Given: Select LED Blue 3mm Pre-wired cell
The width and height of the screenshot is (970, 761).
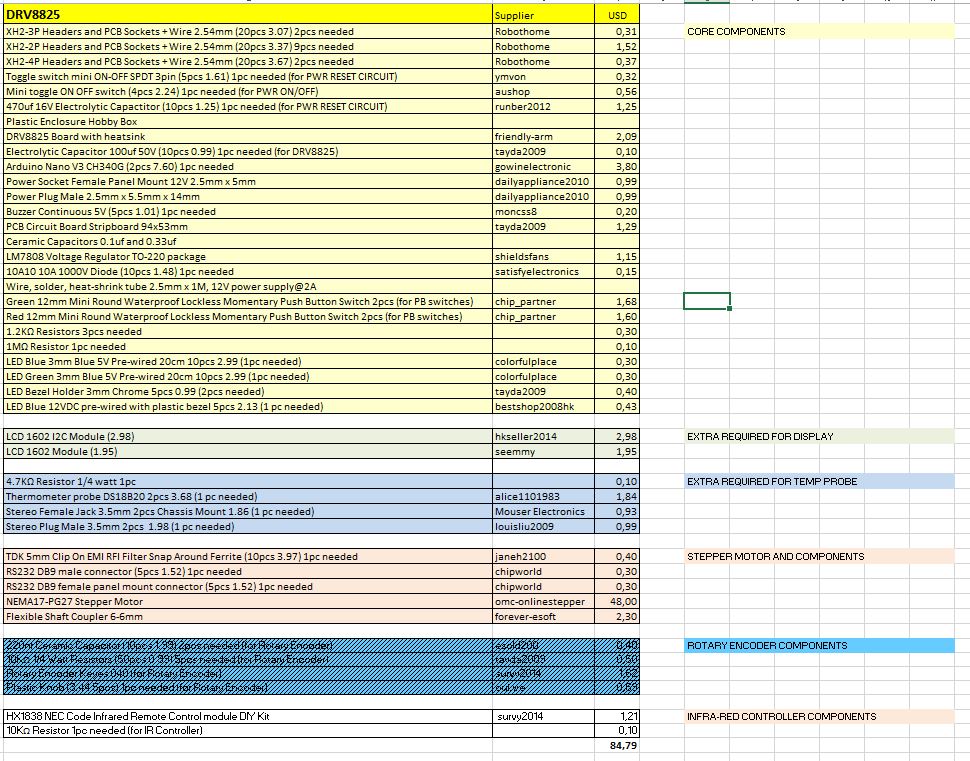Looking at the screenshot, I should pyautogui.click(x=248, y=361).
